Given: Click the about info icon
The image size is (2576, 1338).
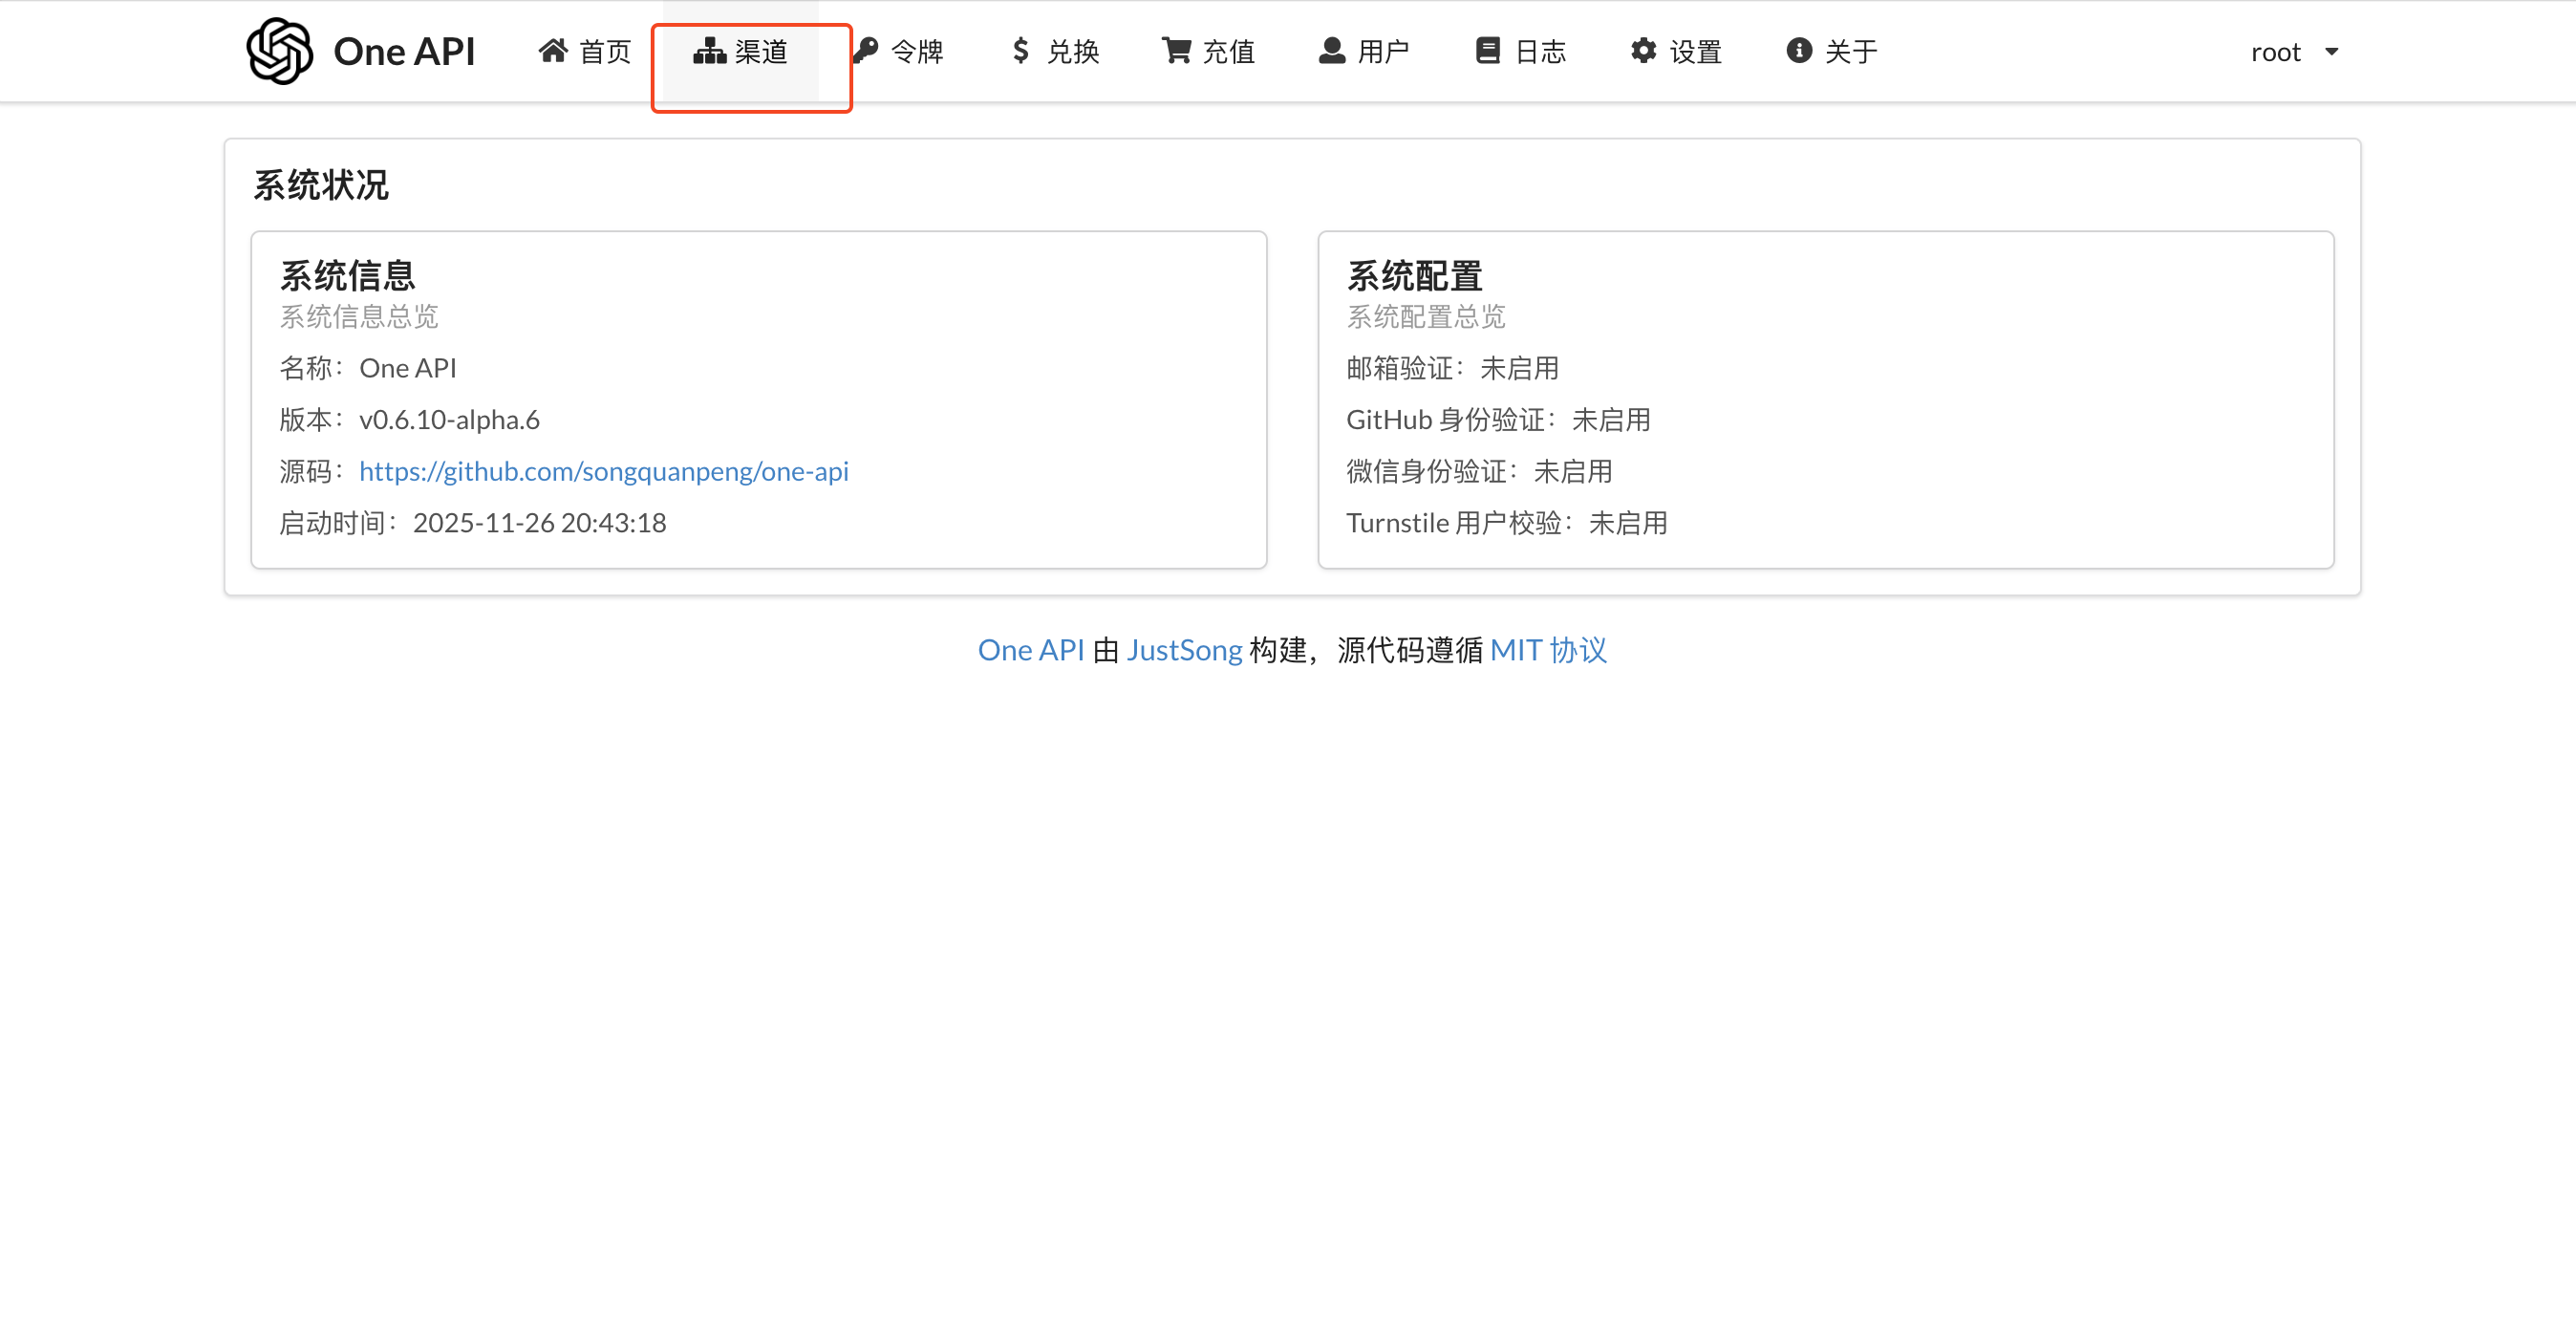Looking at the screenshot, I should tap(1799, 51).
